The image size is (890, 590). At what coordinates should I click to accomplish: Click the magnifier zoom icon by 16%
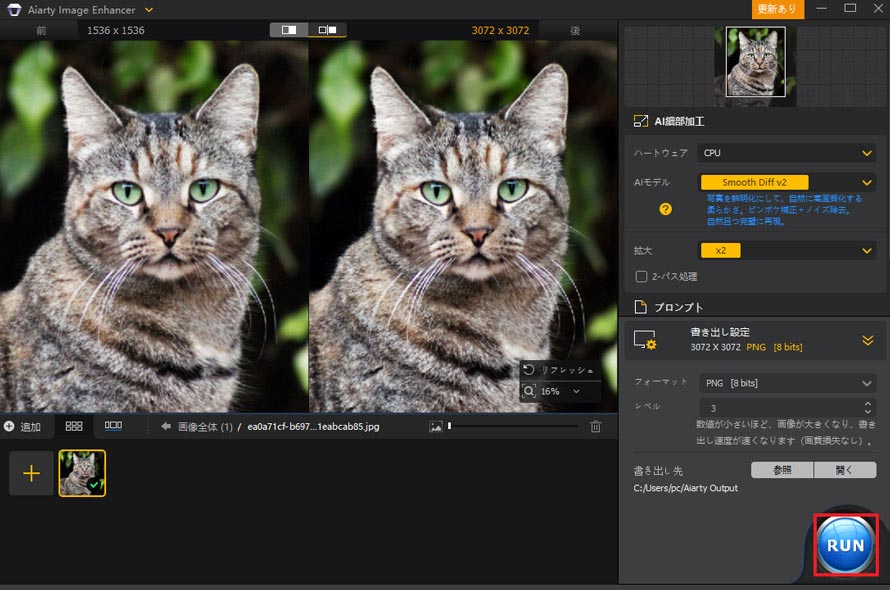[529, 392]
